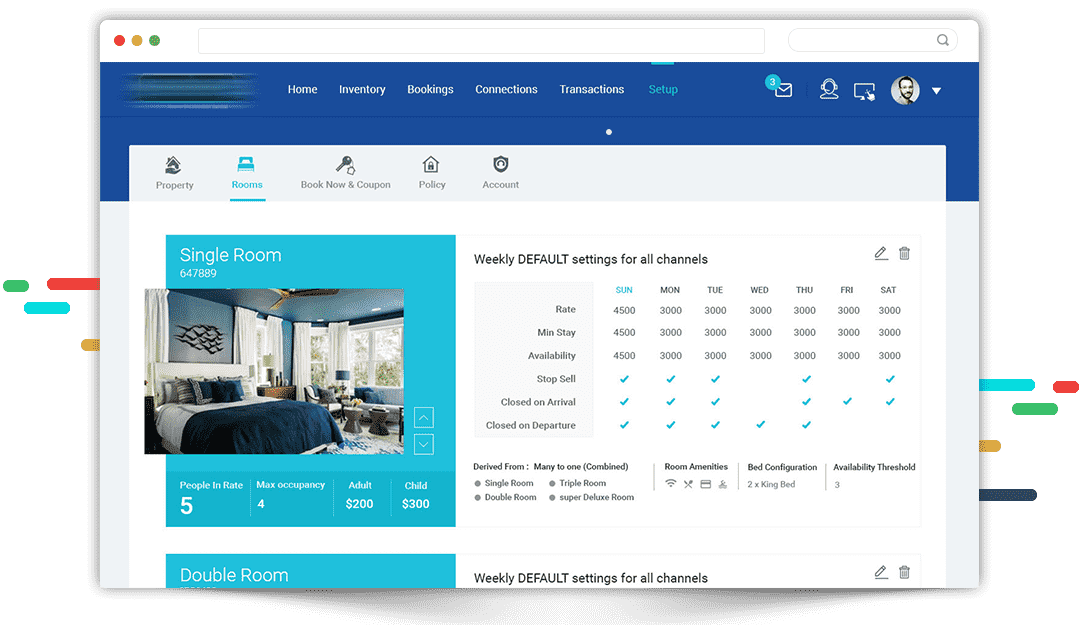
Task: Click the credit card amenity icon
Action: pos(705,484)
